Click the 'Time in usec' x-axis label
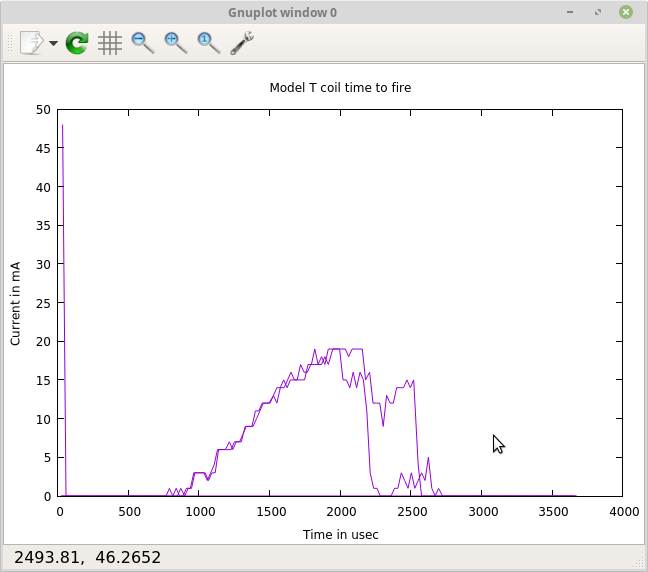The height and width of the screenshot is (572, 648). [340, 535]
